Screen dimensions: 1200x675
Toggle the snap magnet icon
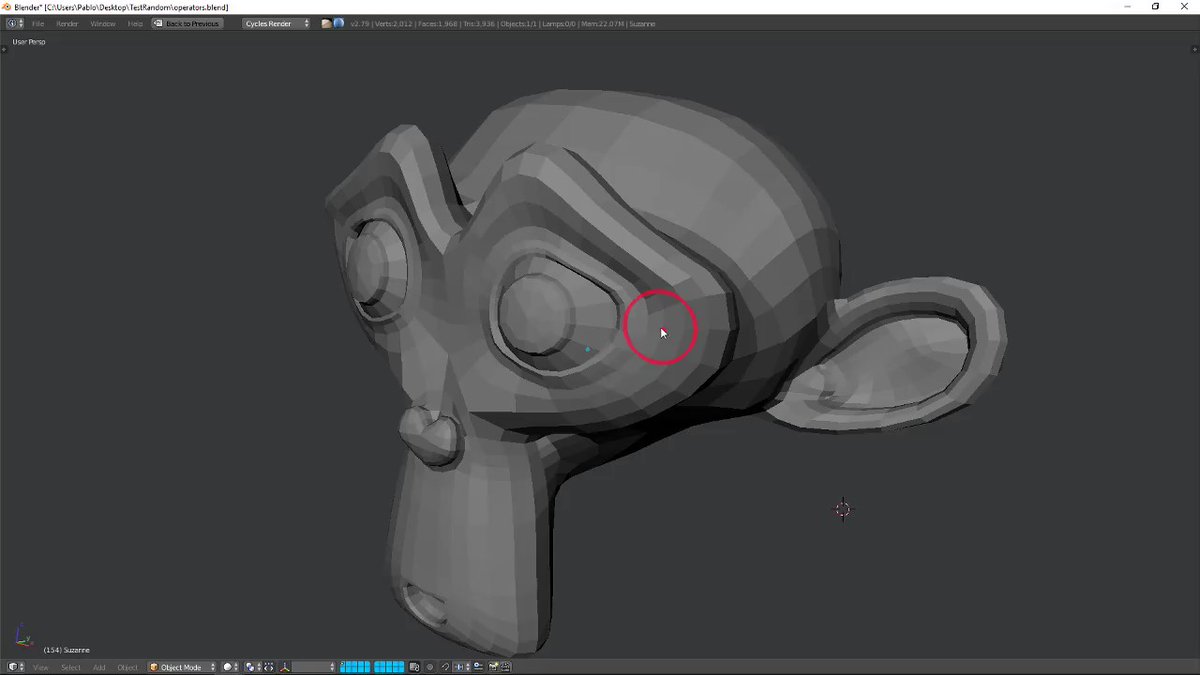tap(446, 667)
